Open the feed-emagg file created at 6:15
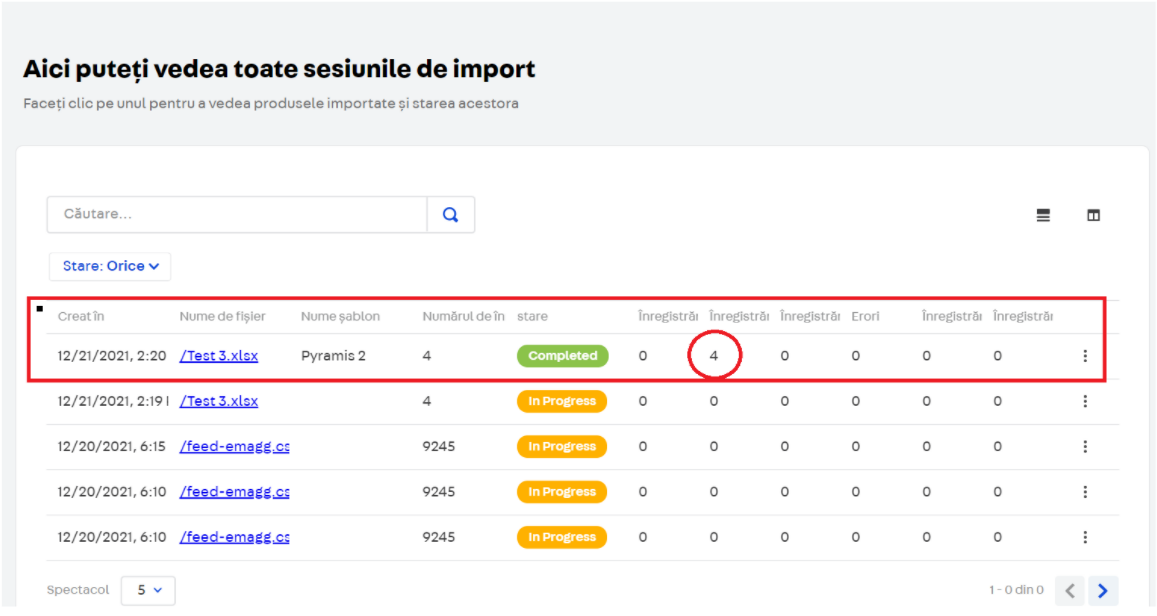Viewport: 1157px width, 616px height. tap(235, 447)
